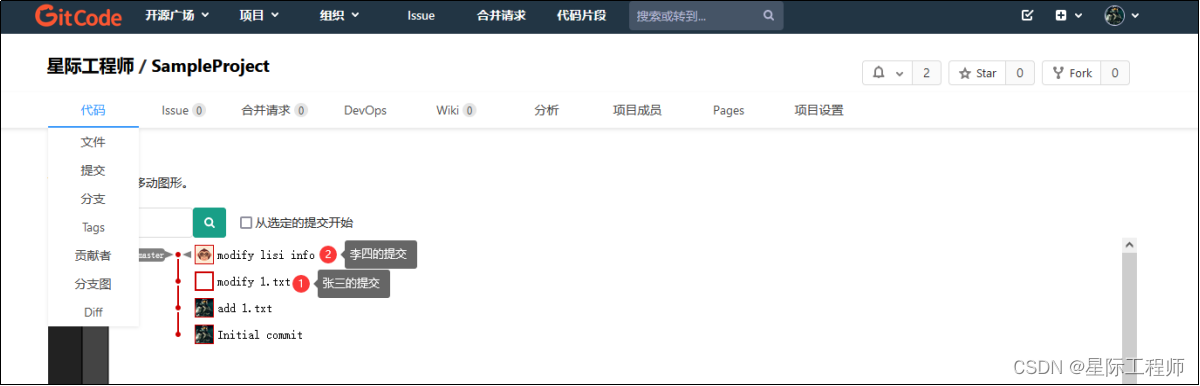Click commit text 'add 1.txt'
This screenshot has width=1200, height=386.
245,309
